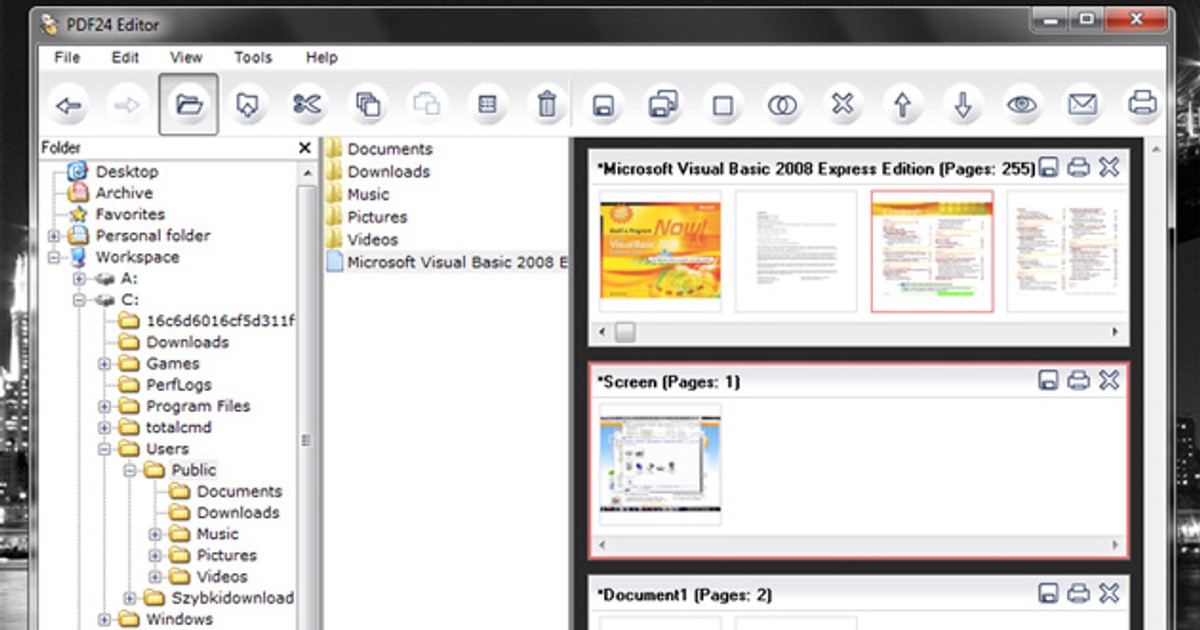Click the printer icon in main toolbar
1200x630 pixels.
click(x=1142, y=104)
